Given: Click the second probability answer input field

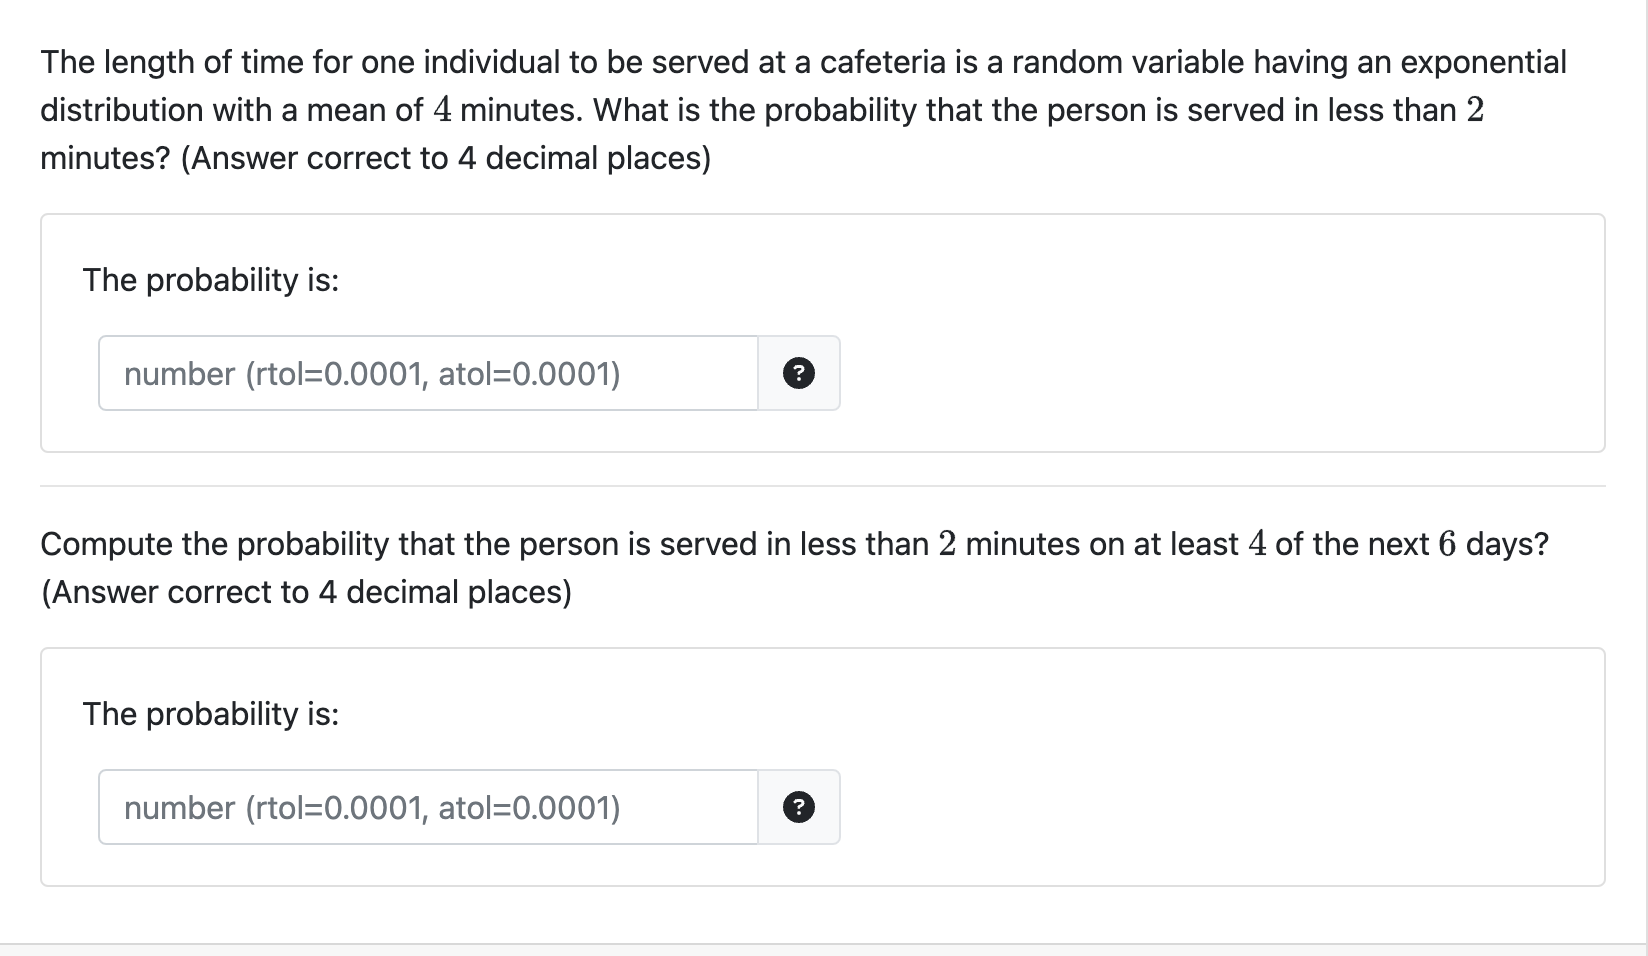Looking at the screenshot, I should coord(428,807).
